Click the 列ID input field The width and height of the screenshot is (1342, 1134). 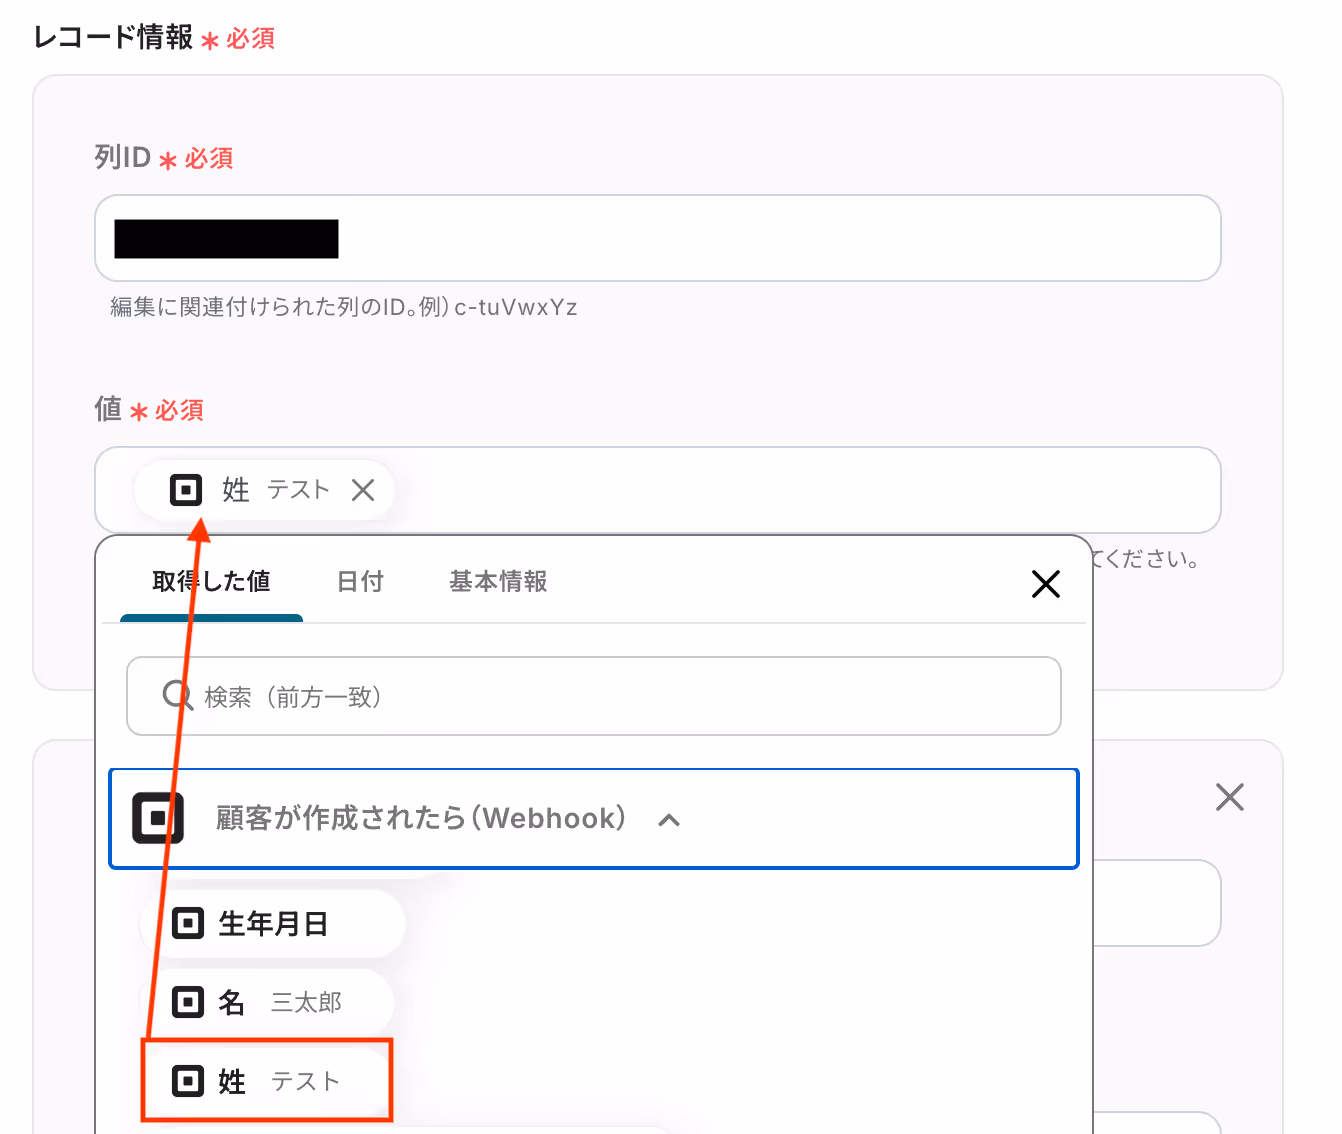click(658, 238)
